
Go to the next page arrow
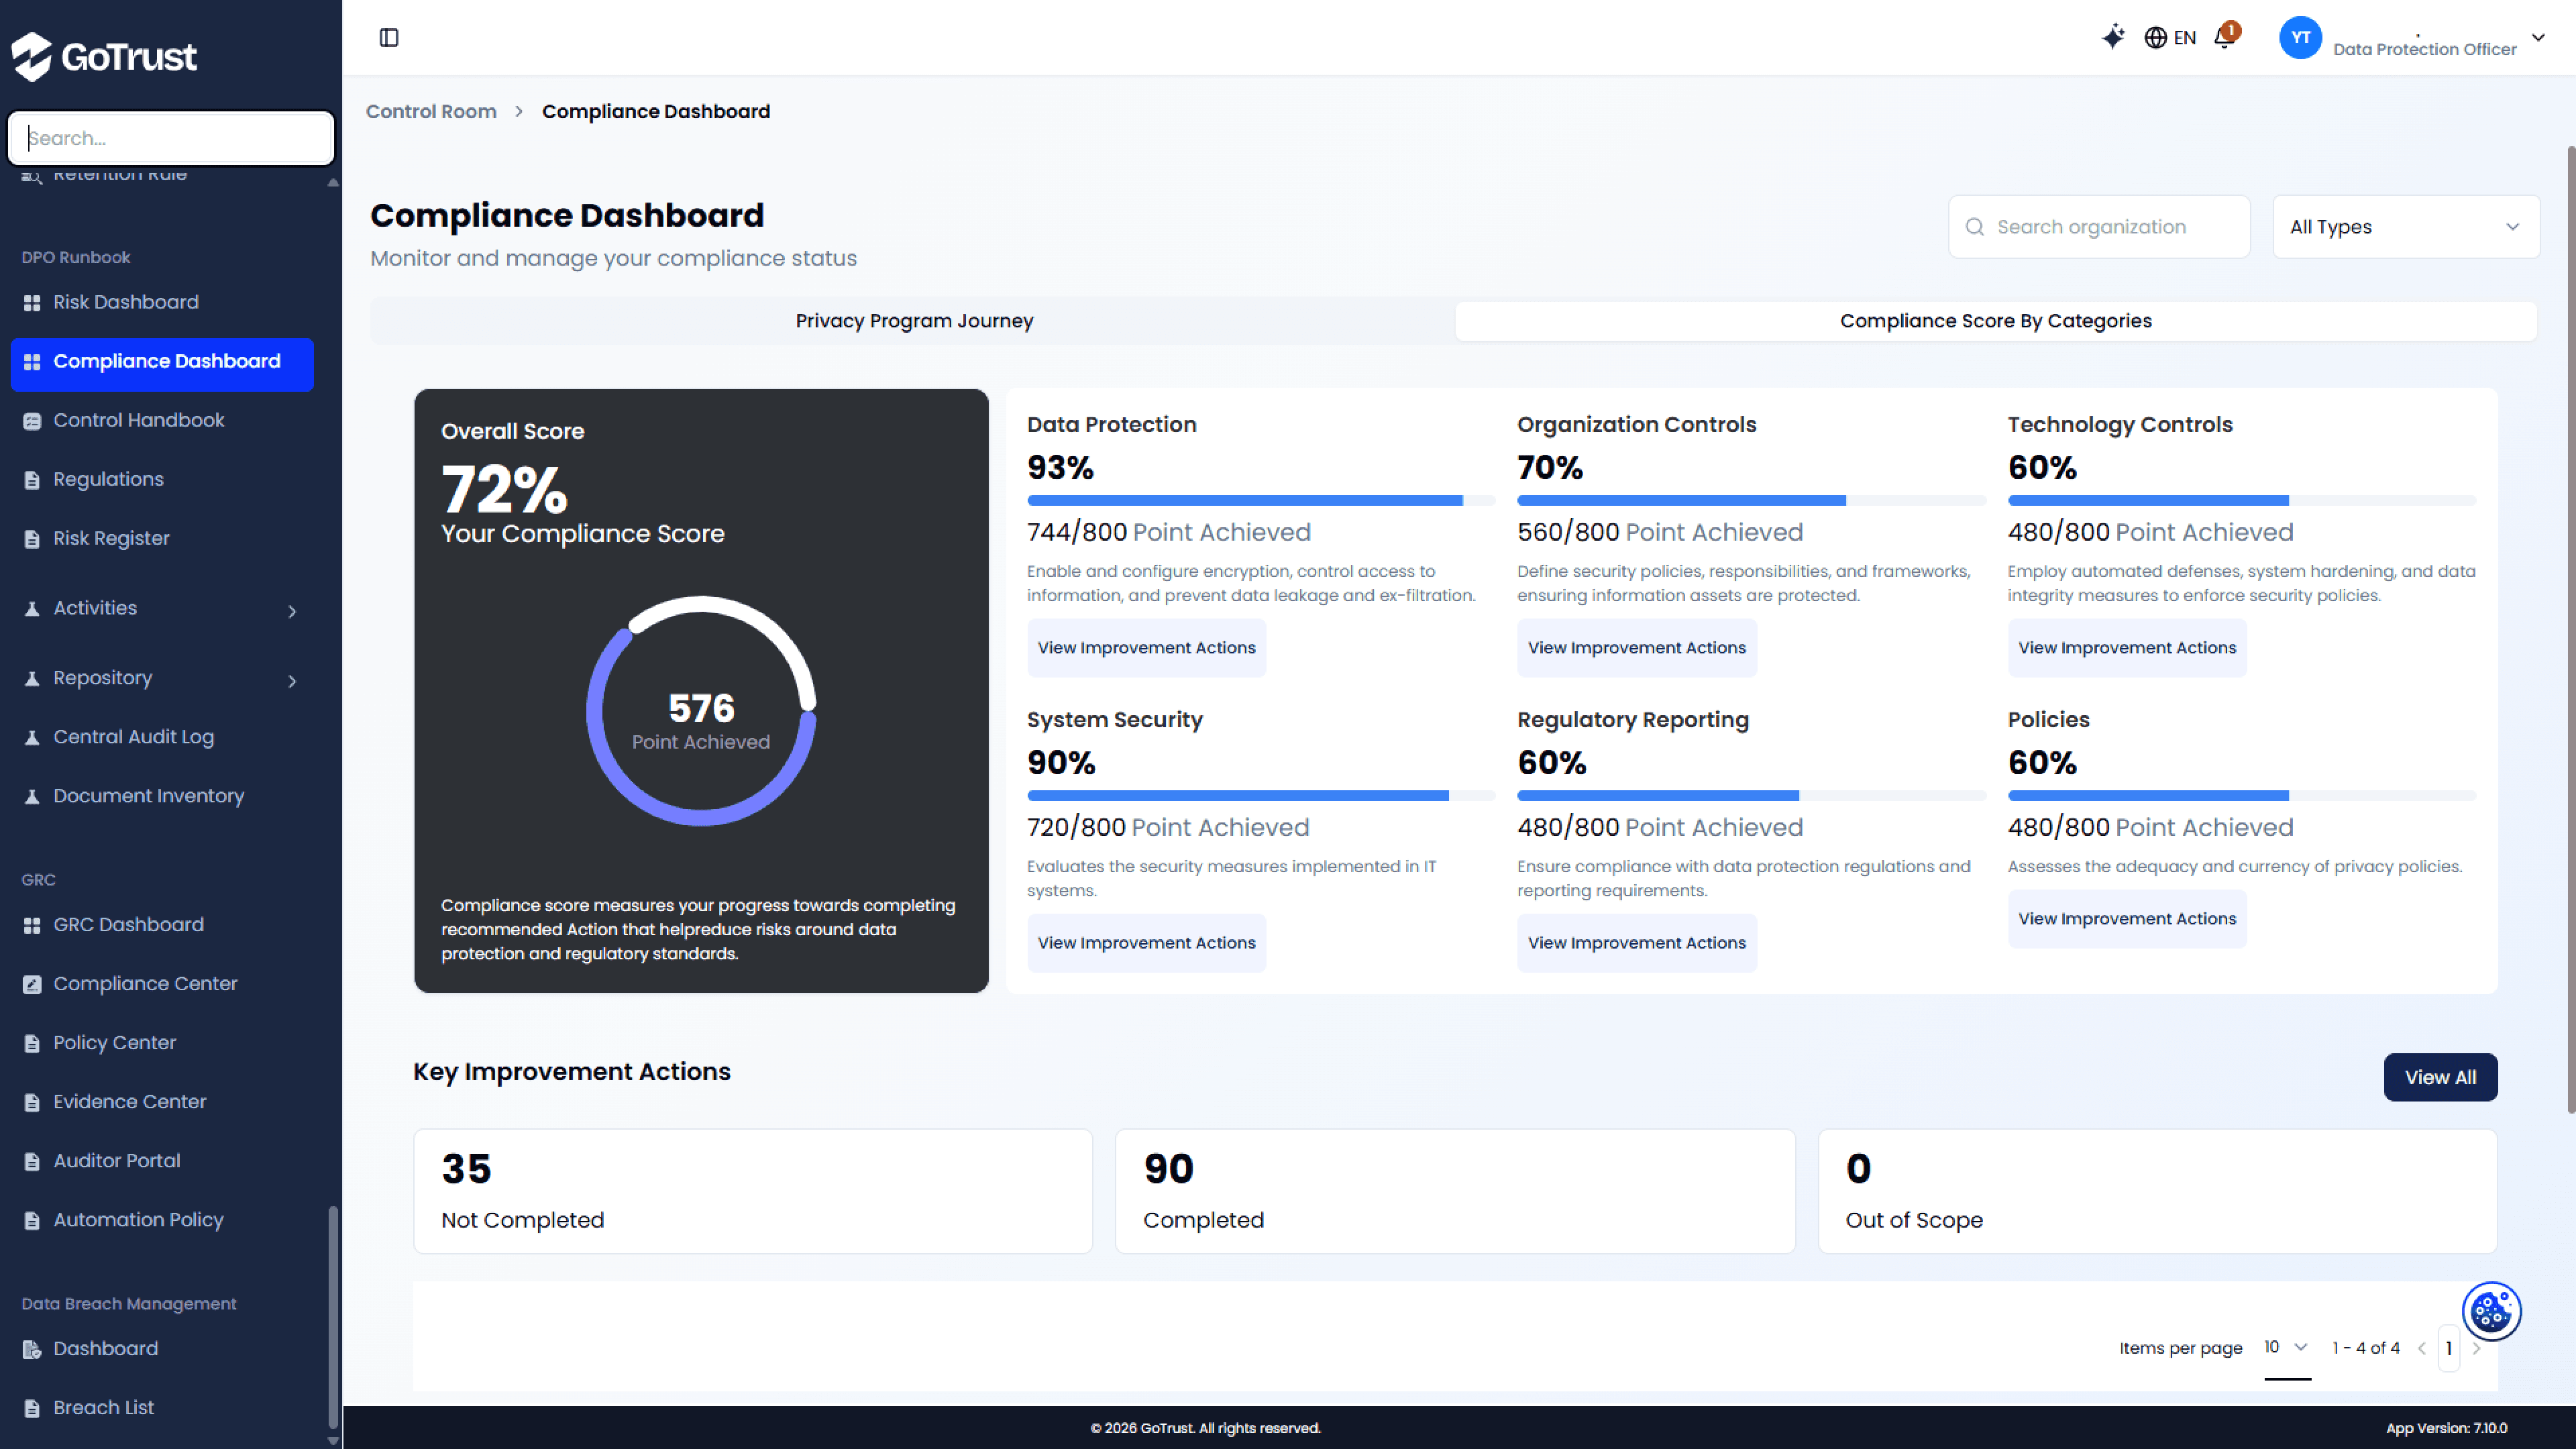point(2476,1348)
